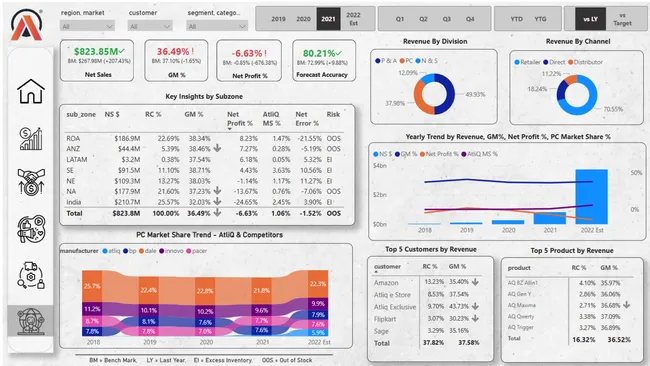
Task: Open the Finance view dollar-chart icon
Action: coord(31,138)
